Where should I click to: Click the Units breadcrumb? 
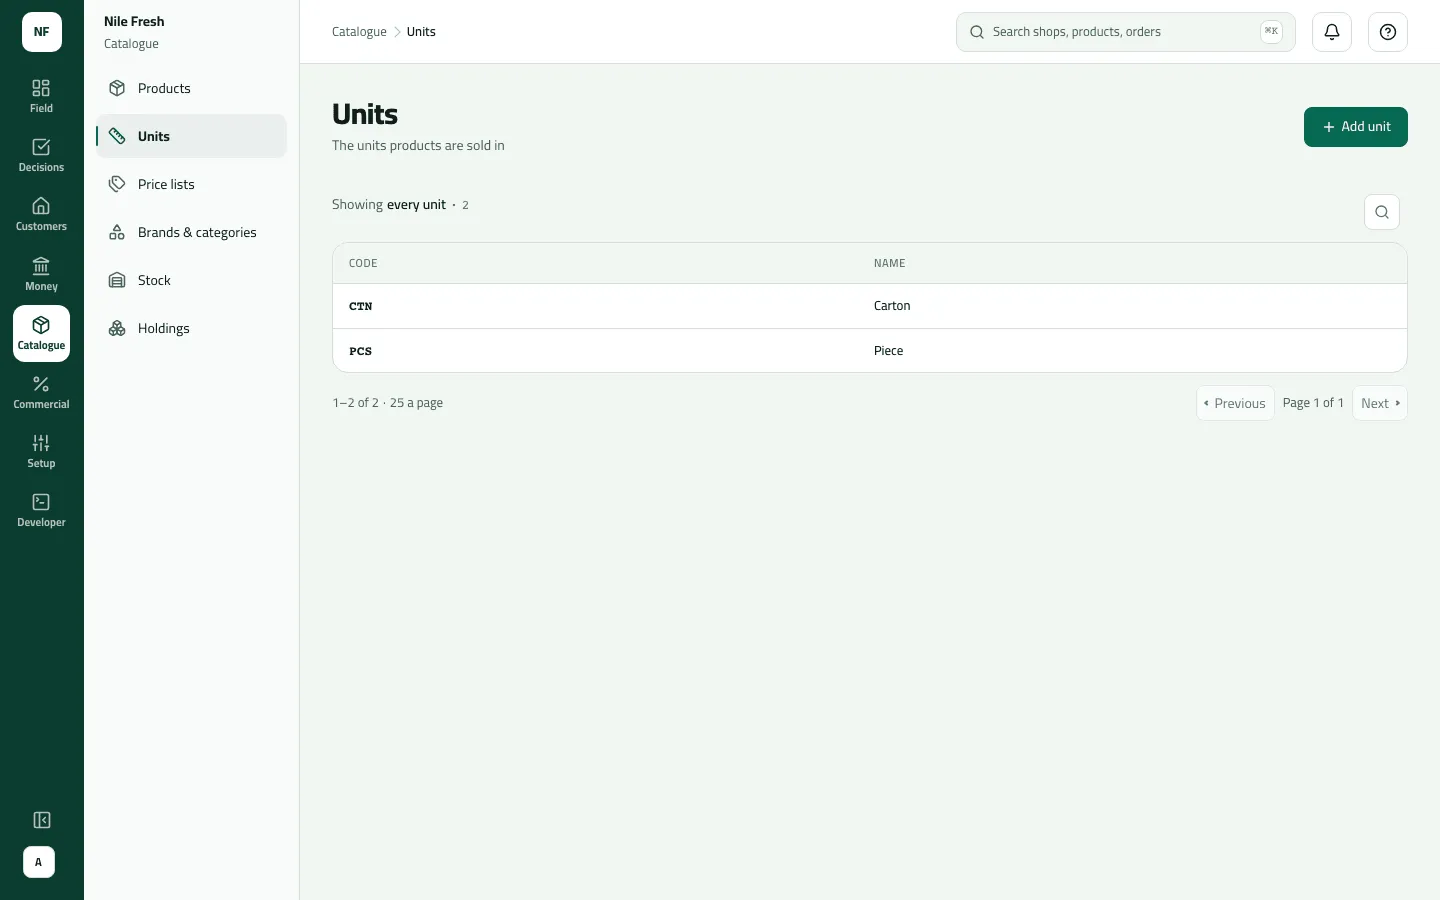click(x=421, y=32)
